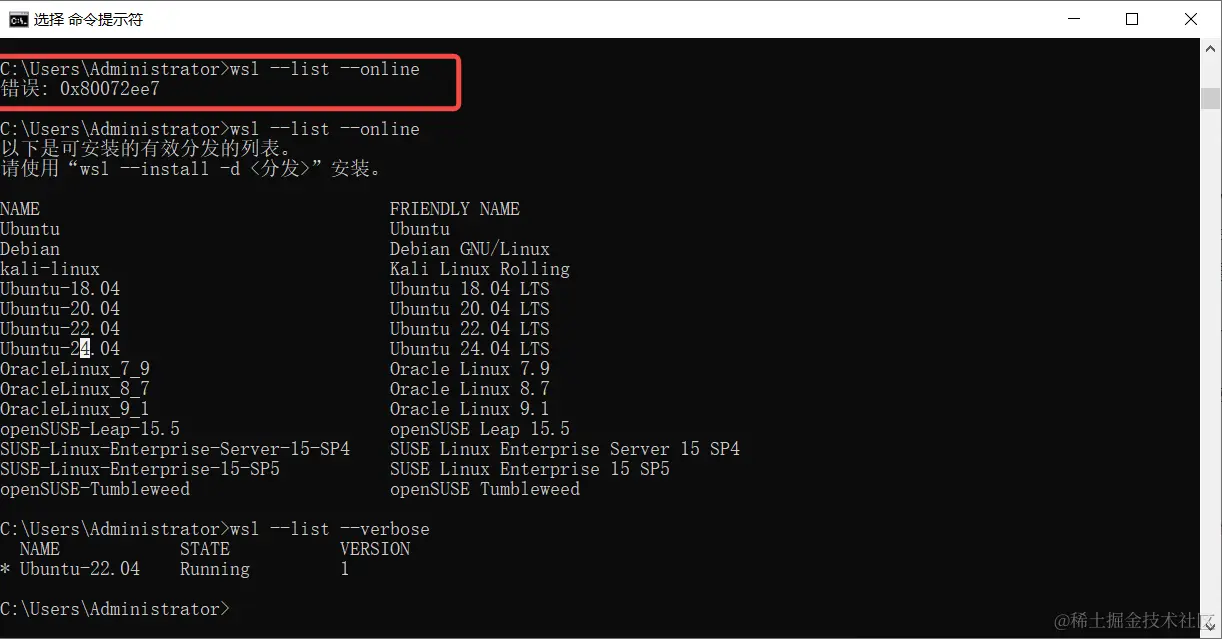This screenshot has width=1222, height=639.
Task: Click SUSE Linux Enterprise 15 SP5 text
Action: [x=530, y=469]
